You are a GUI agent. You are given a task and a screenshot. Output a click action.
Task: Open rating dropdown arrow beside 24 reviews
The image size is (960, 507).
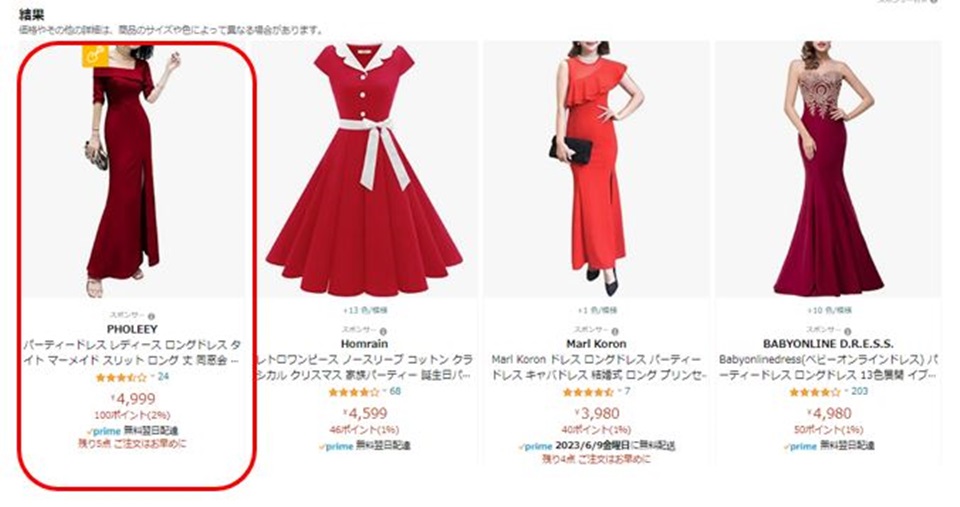coord(152,377)
